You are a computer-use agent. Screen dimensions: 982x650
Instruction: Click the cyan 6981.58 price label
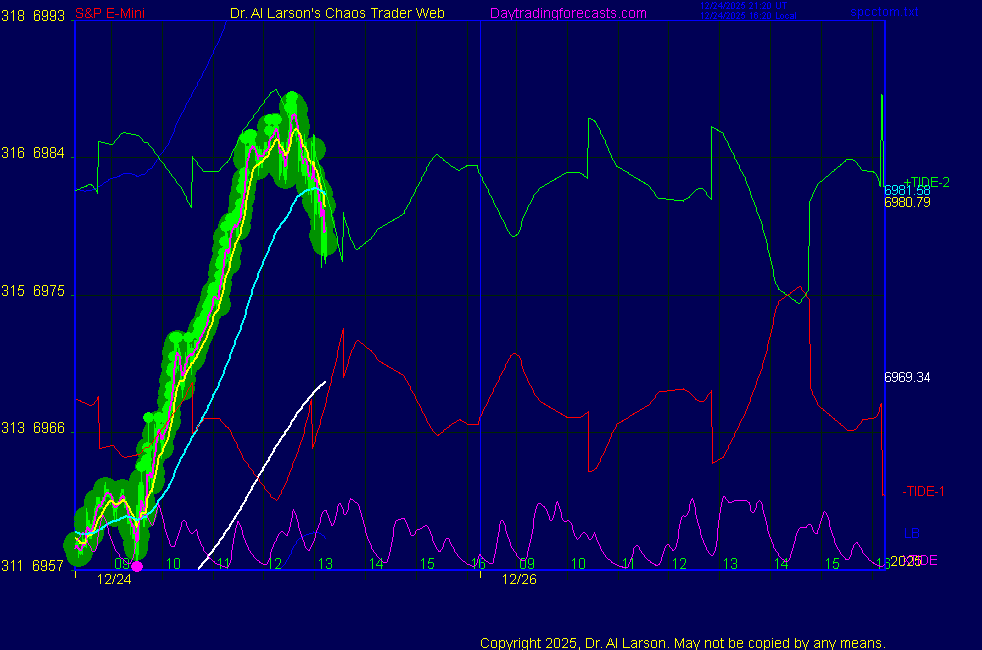coord(907,190)
